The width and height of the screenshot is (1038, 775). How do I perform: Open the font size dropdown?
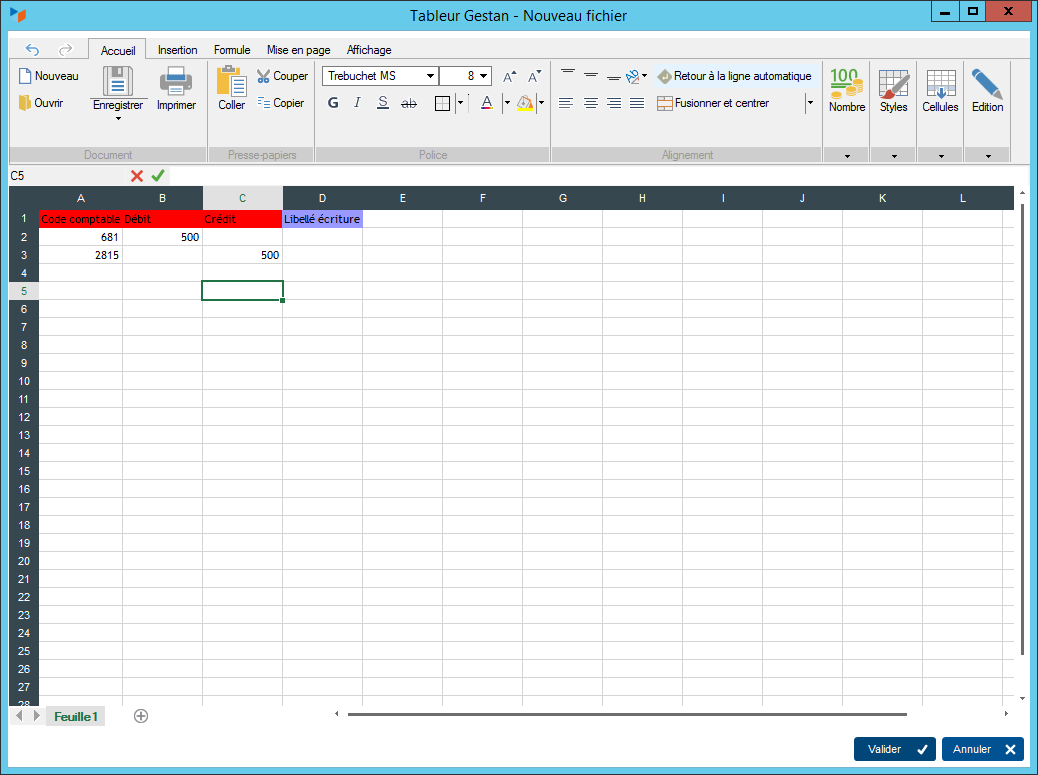pos(484,76)
